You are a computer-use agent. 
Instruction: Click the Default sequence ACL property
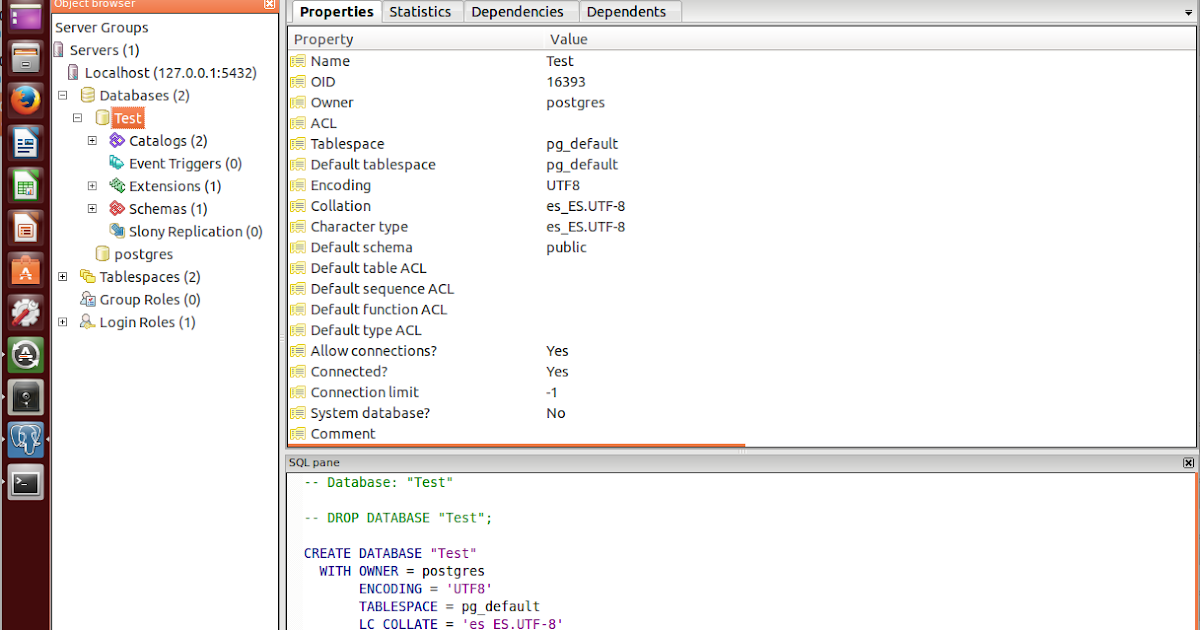click(x=382, y=289)
